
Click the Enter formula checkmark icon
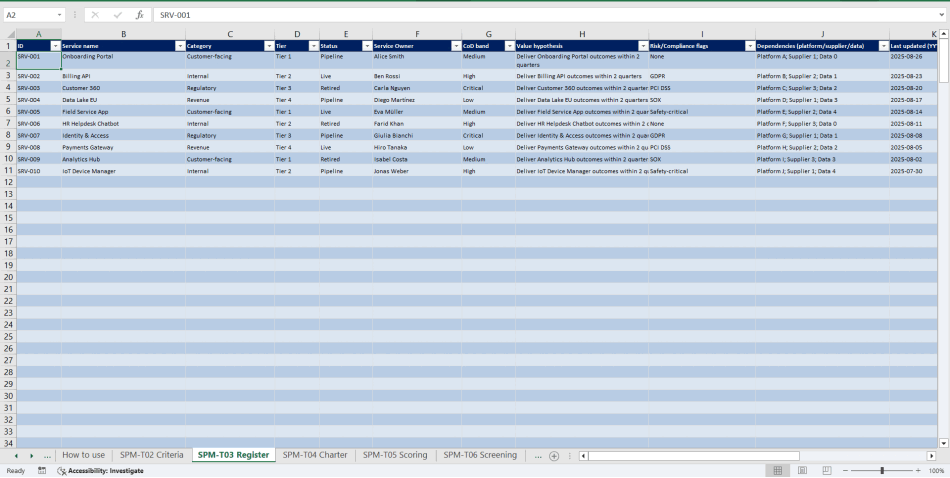[118, 15]
